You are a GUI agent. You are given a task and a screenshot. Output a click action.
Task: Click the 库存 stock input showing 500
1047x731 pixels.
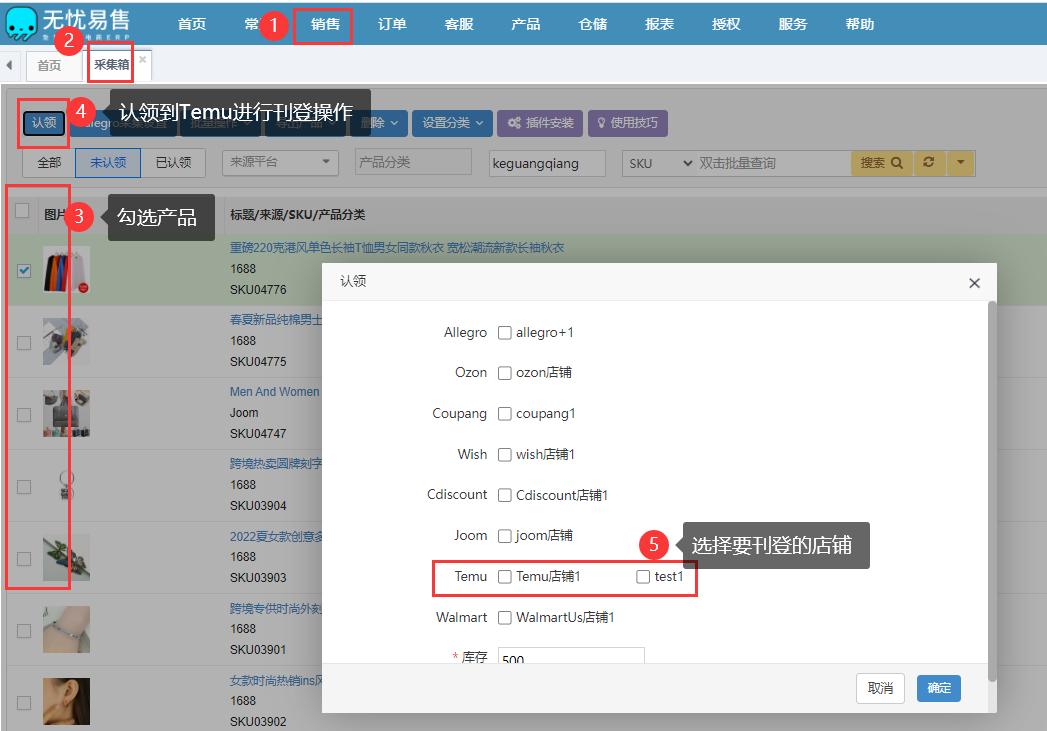[x=570, y=658]
